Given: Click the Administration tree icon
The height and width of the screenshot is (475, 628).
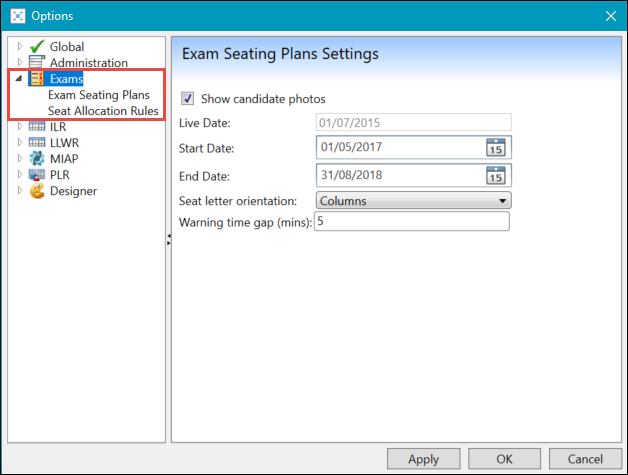Looking at the screenshot, I should (37, 63).
